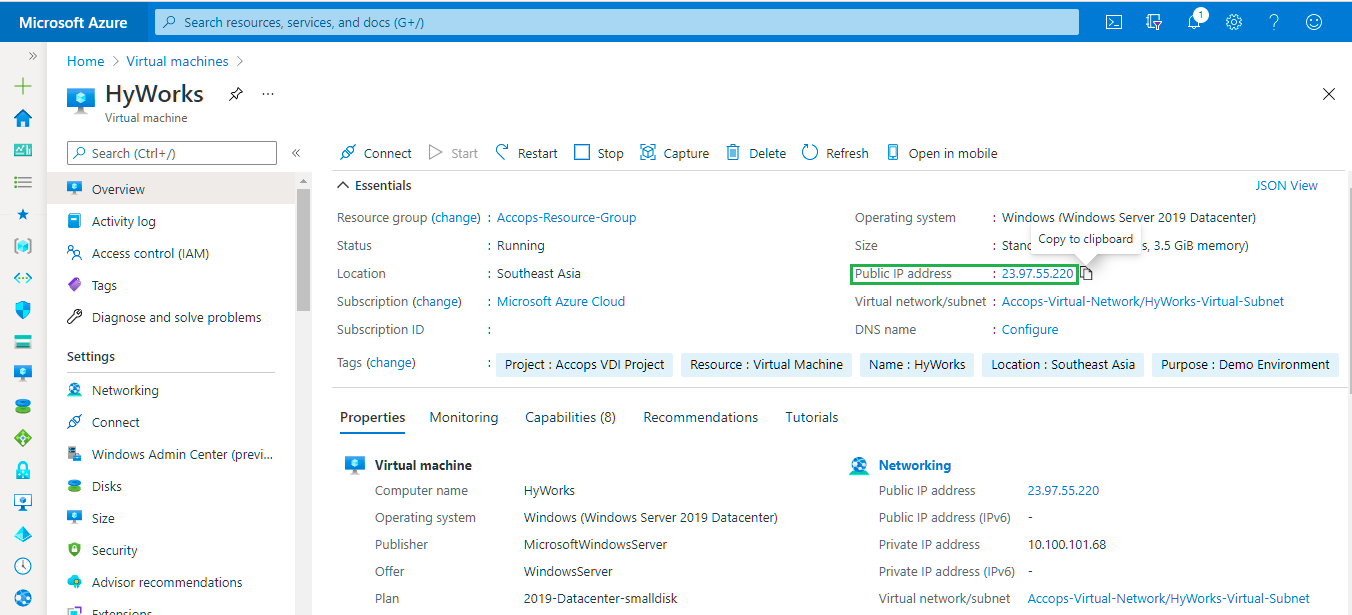Switch to the Capabilities (8) tab

(x=570, y=417)
